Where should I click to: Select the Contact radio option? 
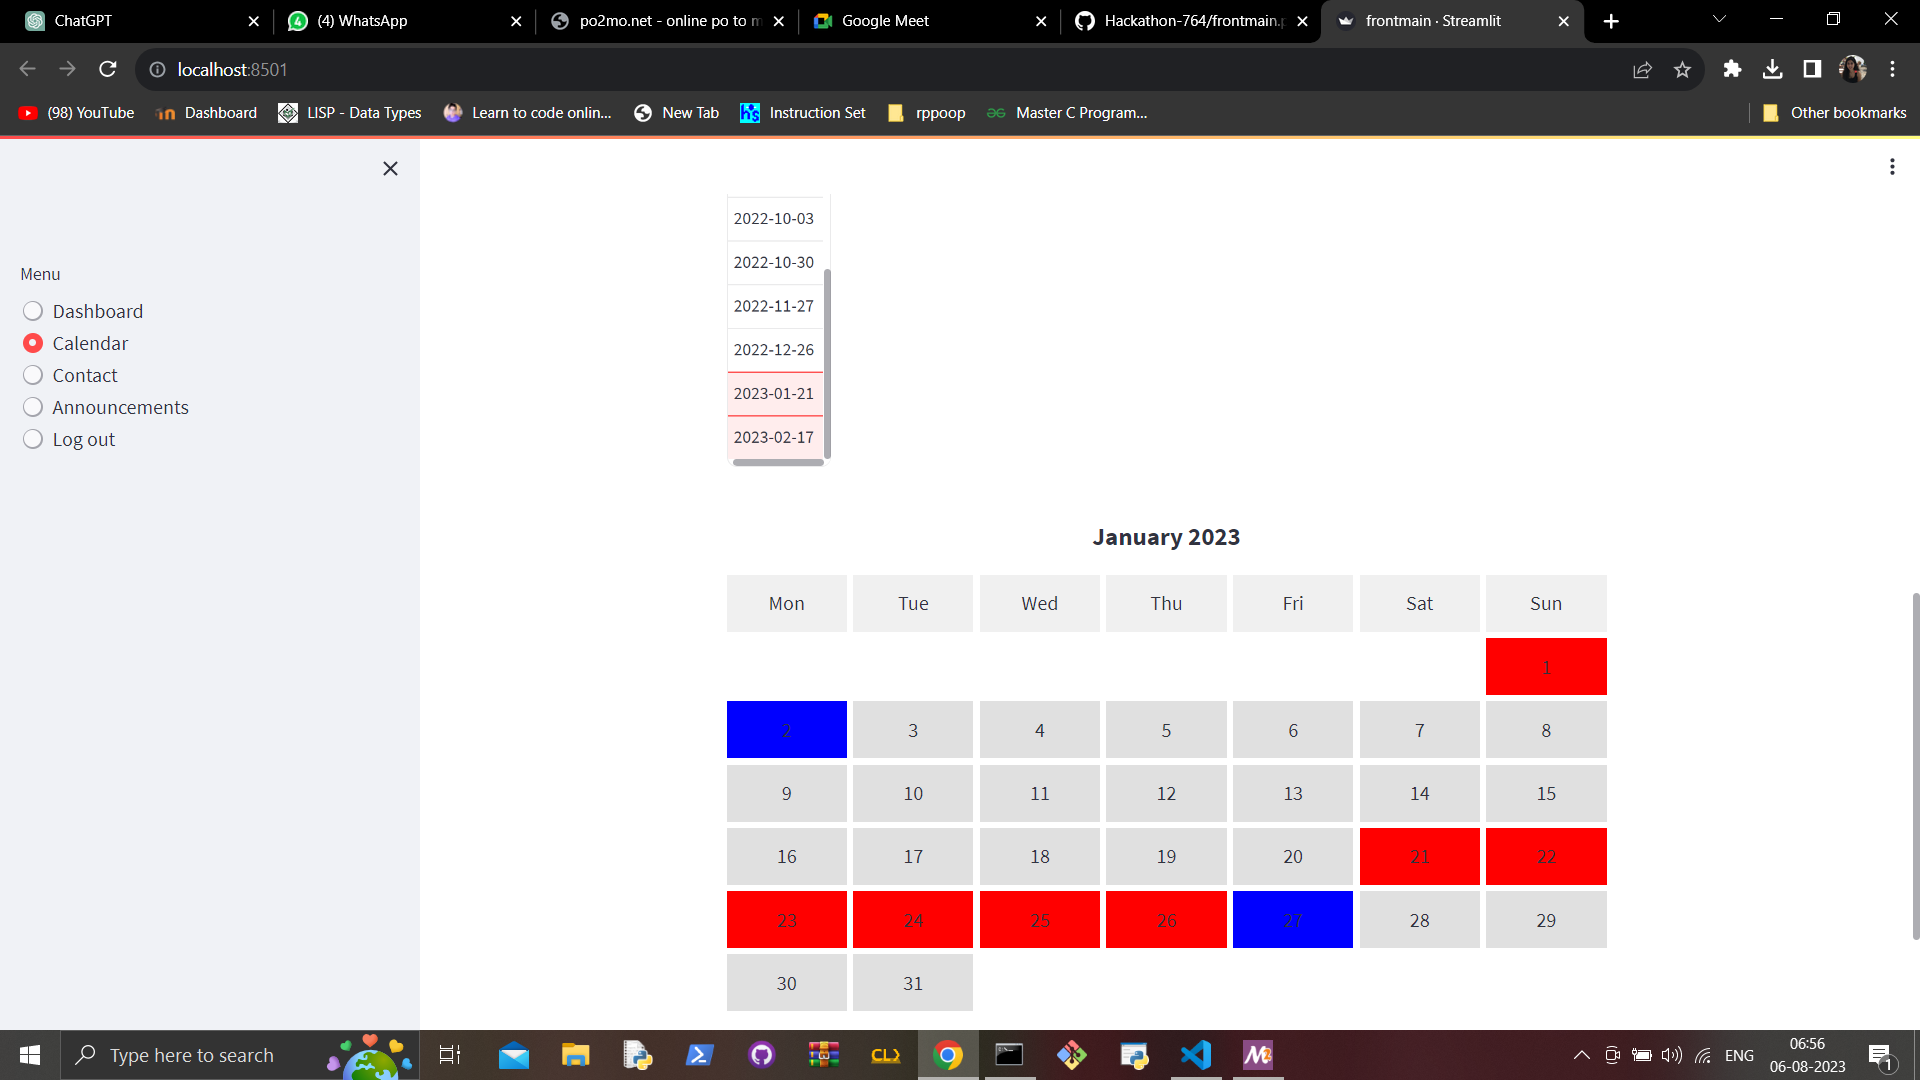[x=33, y=375]
